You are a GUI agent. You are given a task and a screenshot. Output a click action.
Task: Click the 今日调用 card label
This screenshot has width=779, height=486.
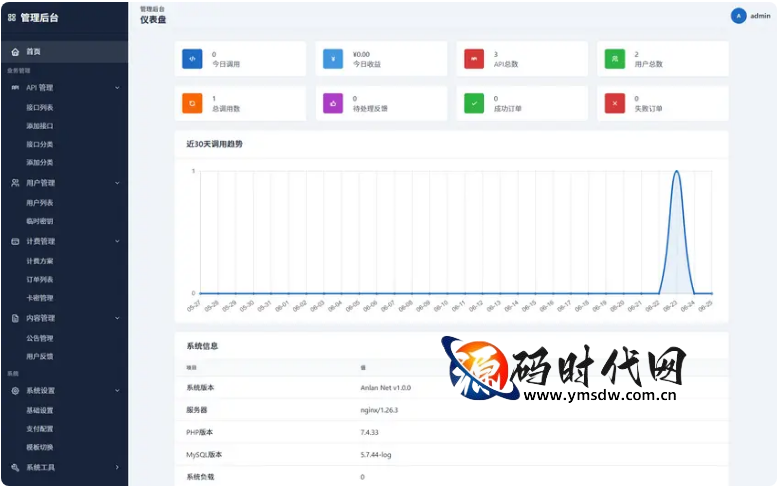[x=226, y=64]
